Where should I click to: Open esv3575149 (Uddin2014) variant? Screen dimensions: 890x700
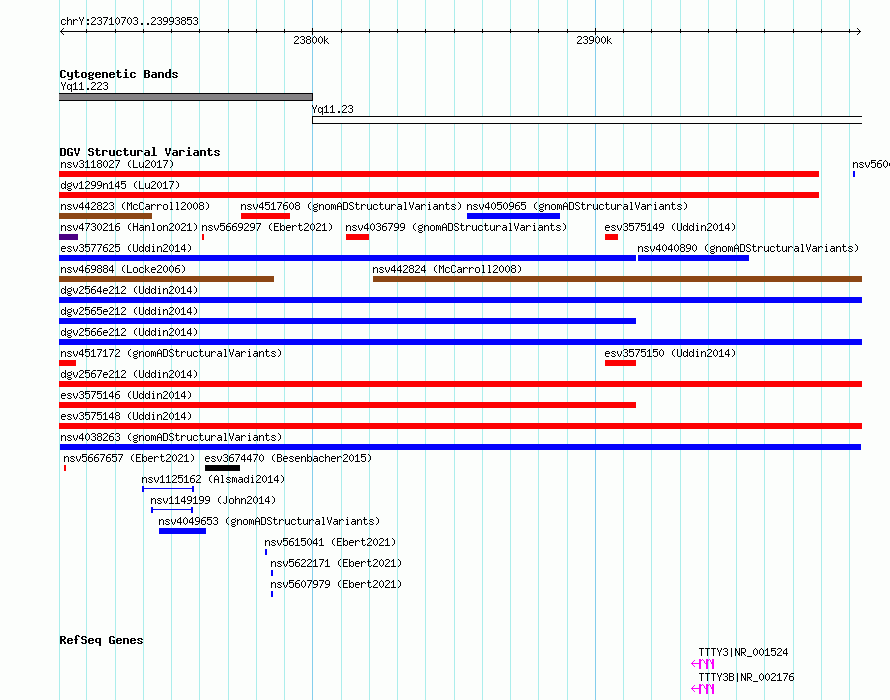670,227
